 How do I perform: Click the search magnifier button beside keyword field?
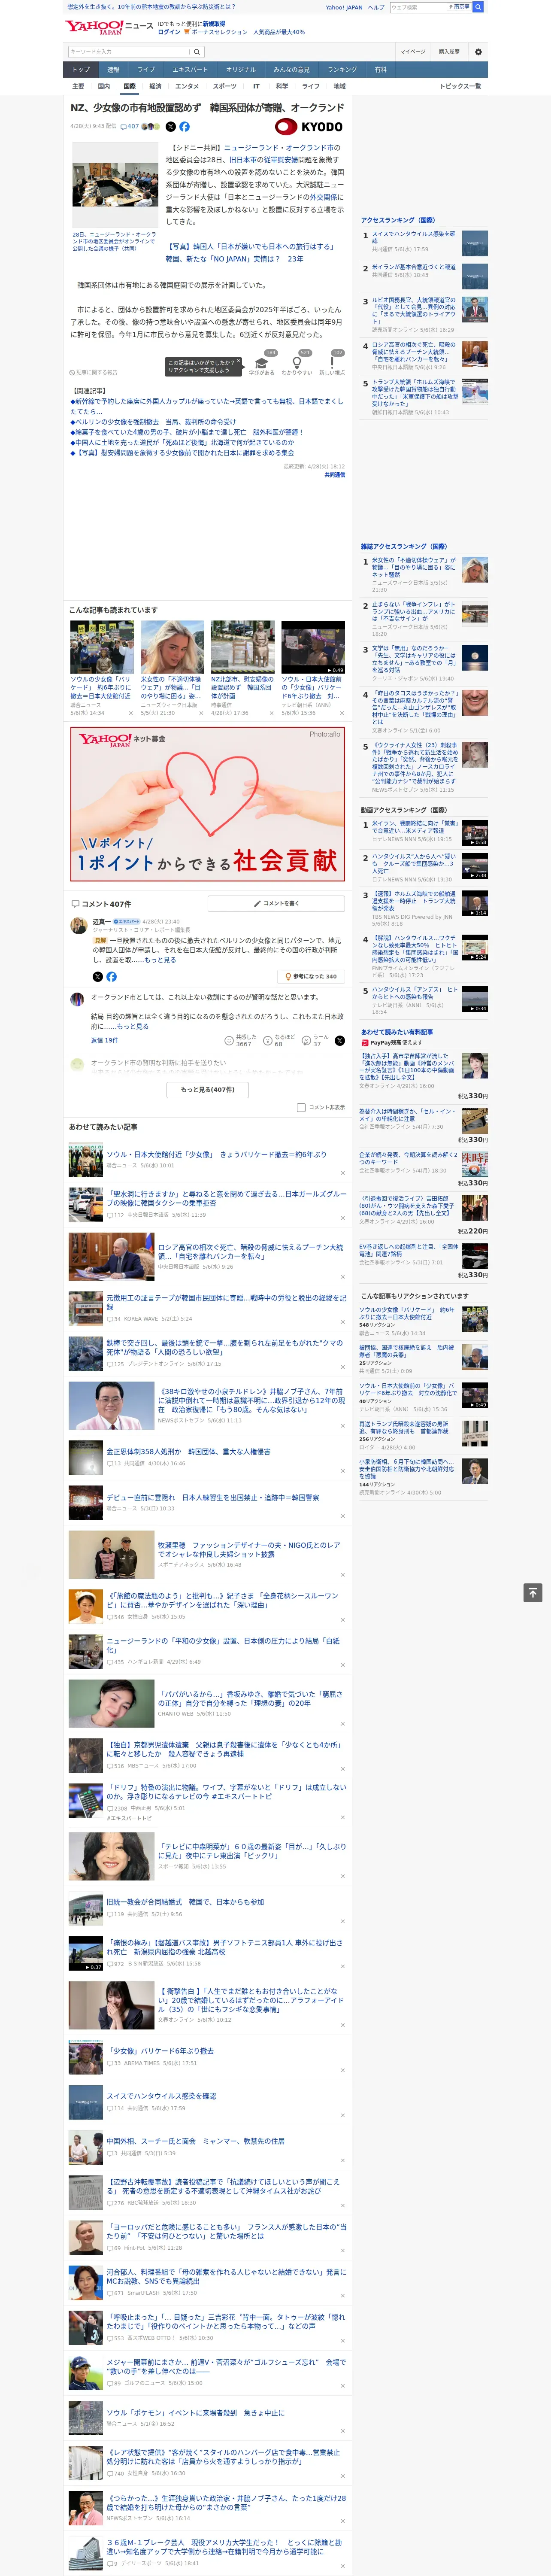[x=197, y=51]
